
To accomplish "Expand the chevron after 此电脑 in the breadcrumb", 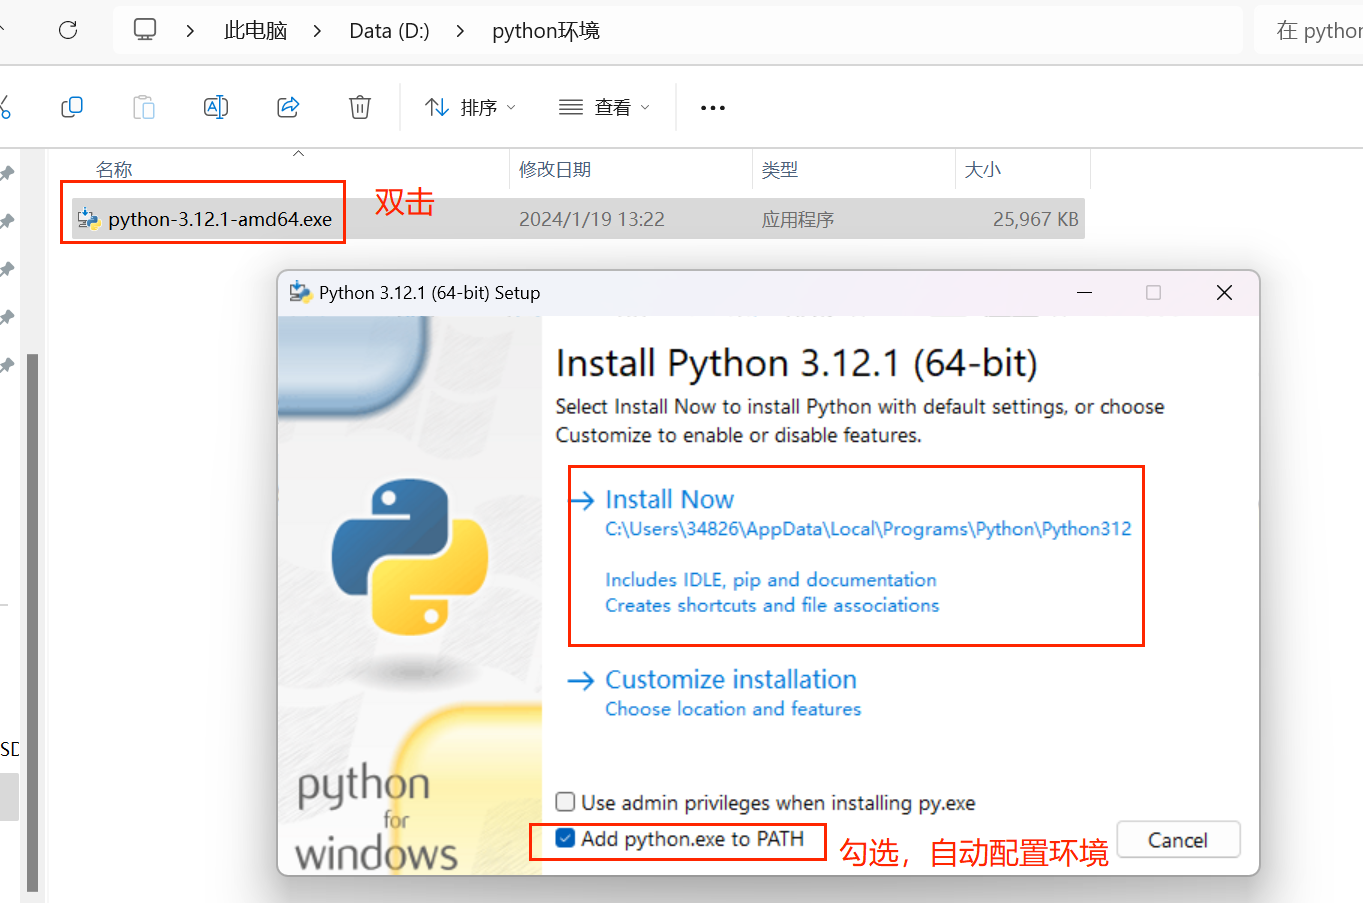I will [317, 31].
